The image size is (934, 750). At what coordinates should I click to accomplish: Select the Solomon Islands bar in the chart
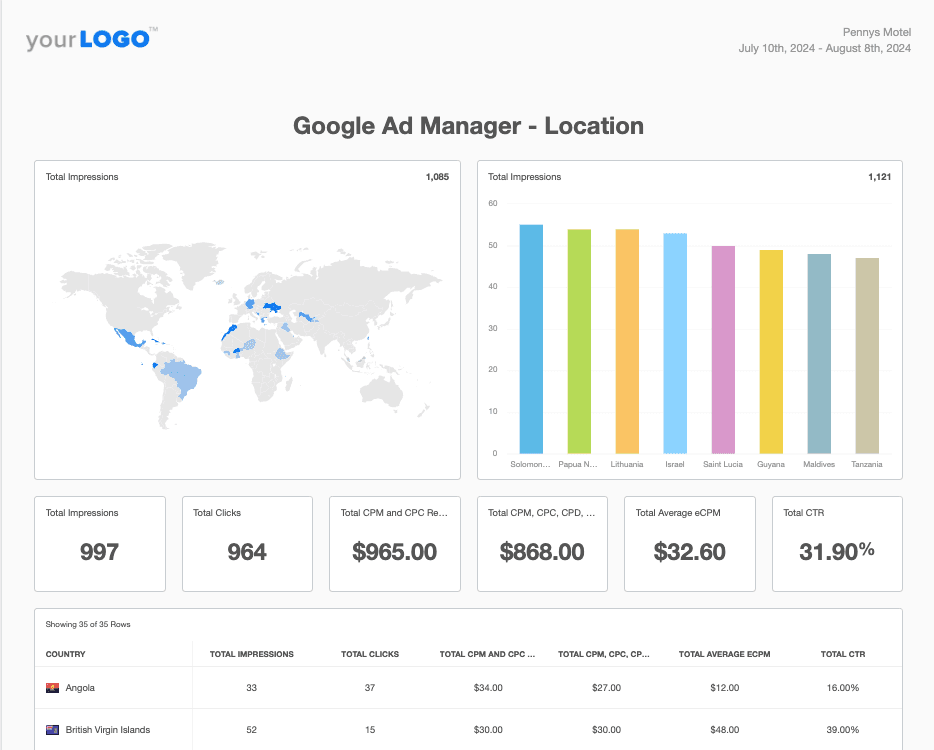(529, 340)
